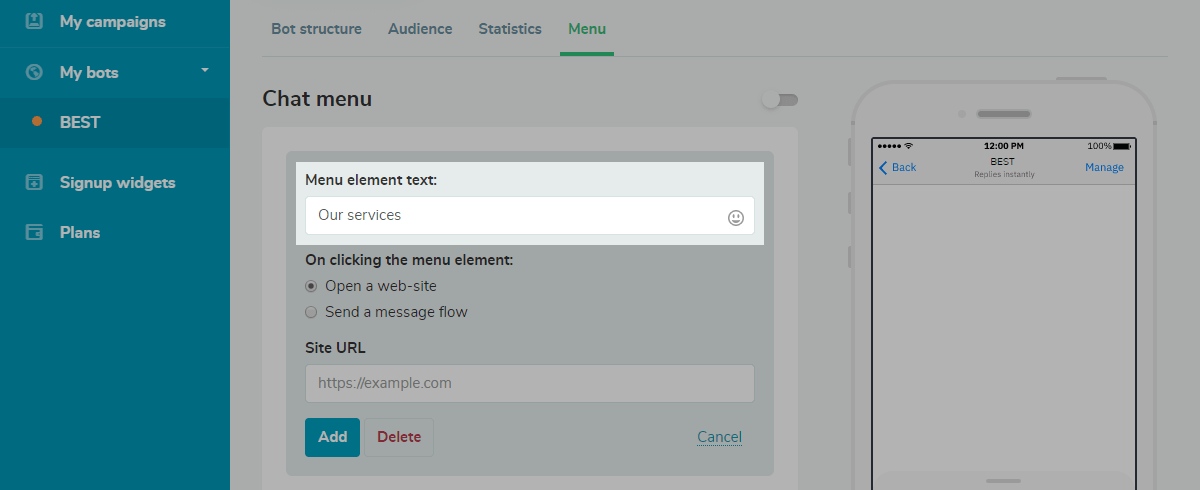Click the My bots globe icon
This screenshot has height=490, width=1200.
[x=34, y=72]
